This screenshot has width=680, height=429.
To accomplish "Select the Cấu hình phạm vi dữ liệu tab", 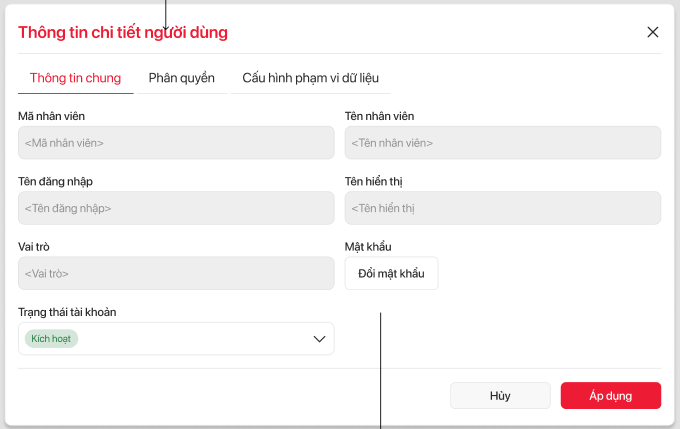I will point(310,78).
